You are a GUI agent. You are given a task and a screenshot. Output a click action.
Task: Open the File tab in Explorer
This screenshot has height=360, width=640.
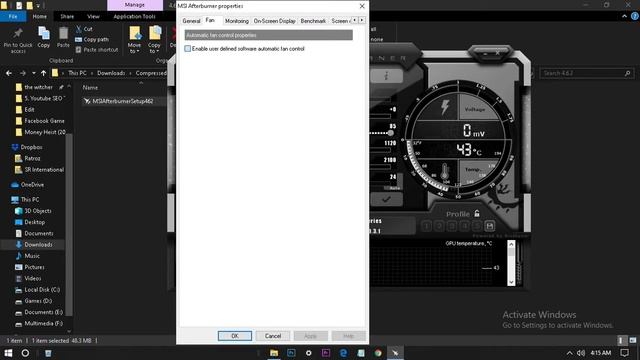[13, 16]
